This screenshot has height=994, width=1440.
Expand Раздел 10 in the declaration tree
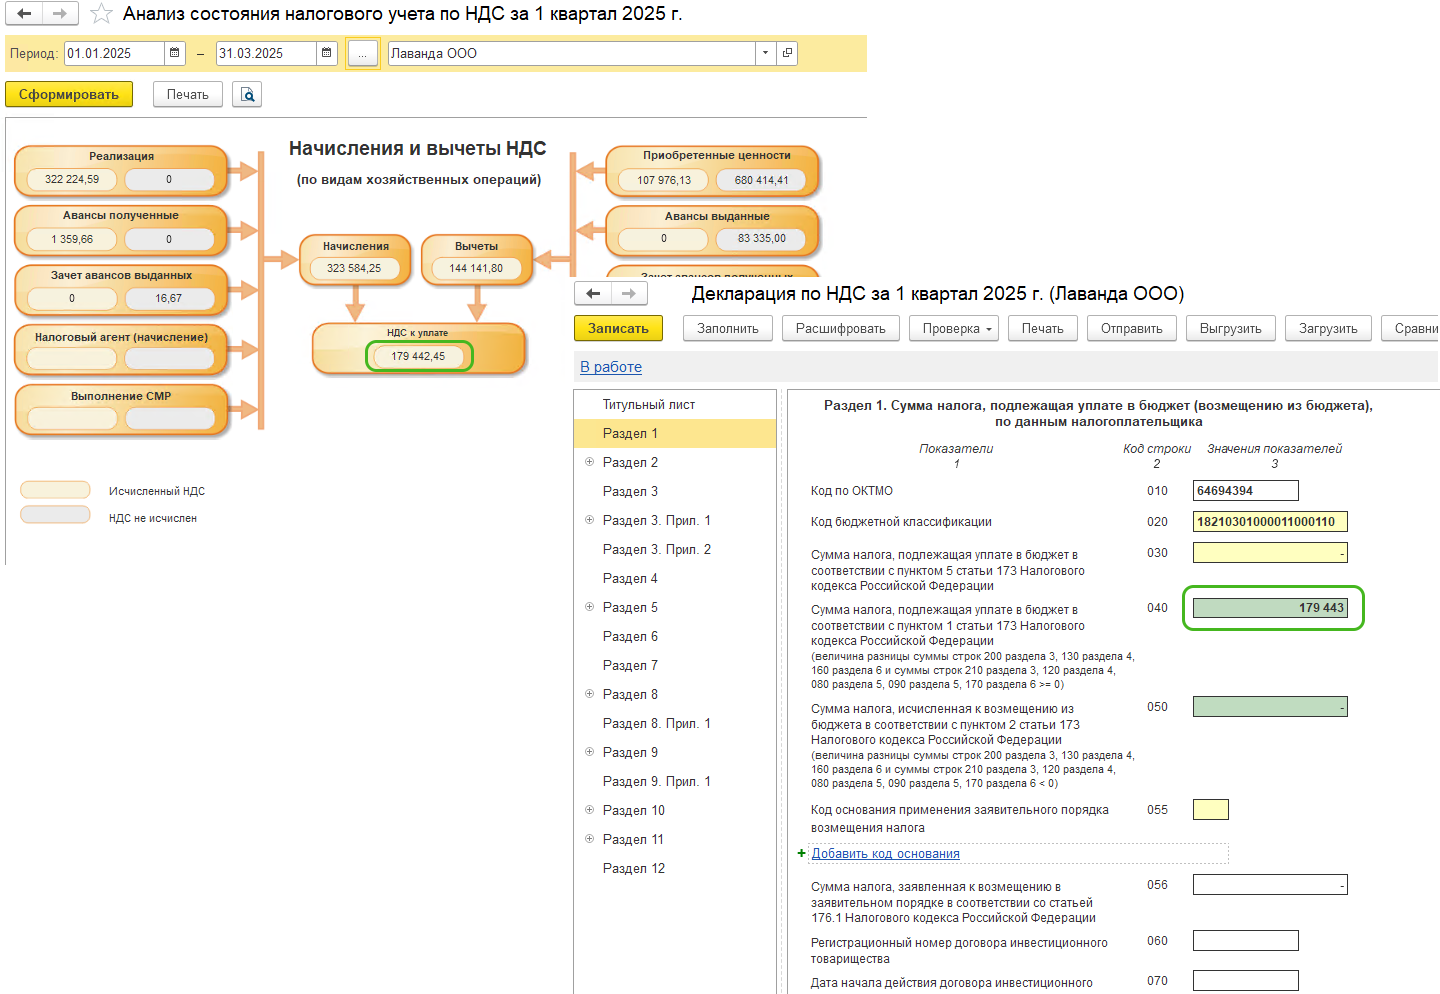(589, 810)
